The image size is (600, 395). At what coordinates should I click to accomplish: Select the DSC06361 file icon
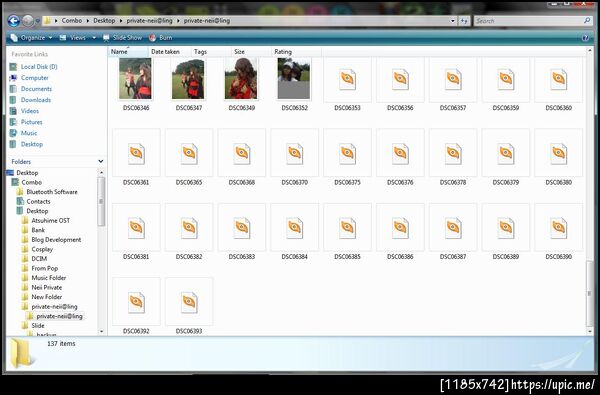136,154
